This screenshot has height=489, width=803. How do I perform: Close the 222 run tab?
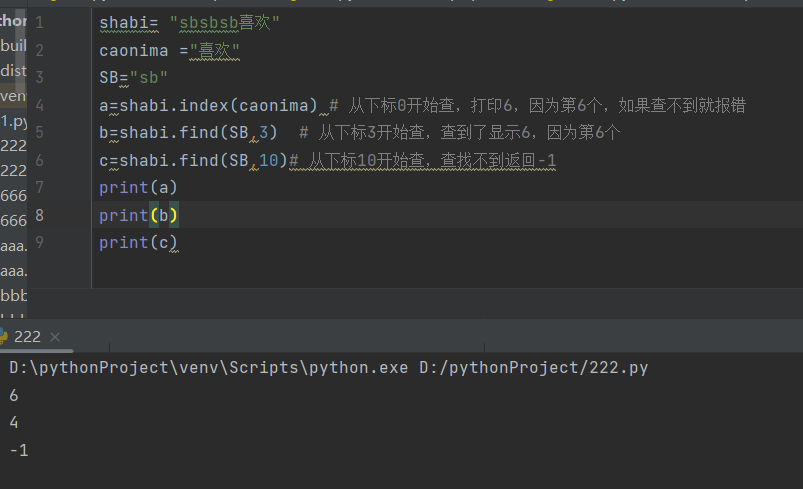tap(55, 337)
